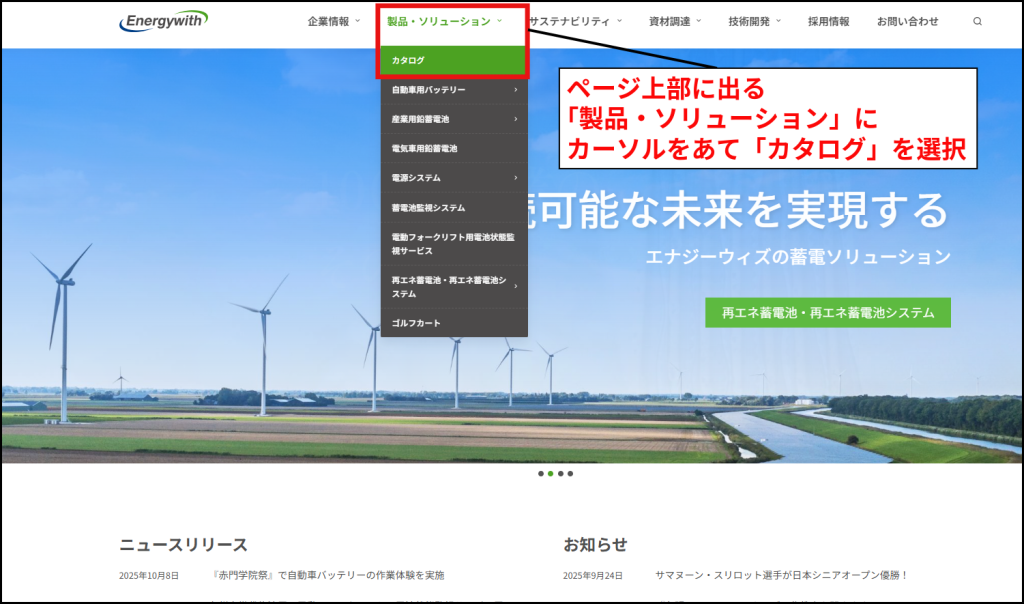1024x604 pixels.
Task: Open the search magnifier icon
Action: click(x=977, y=21)
